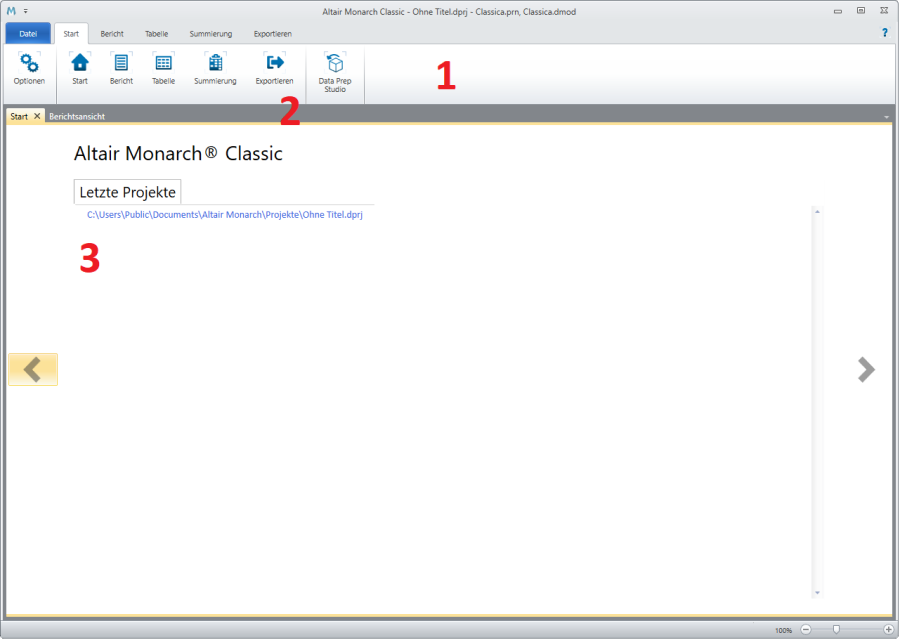The image size is (900, 640).
Task: Open the blue help question mark
Action: coord(884,33)
